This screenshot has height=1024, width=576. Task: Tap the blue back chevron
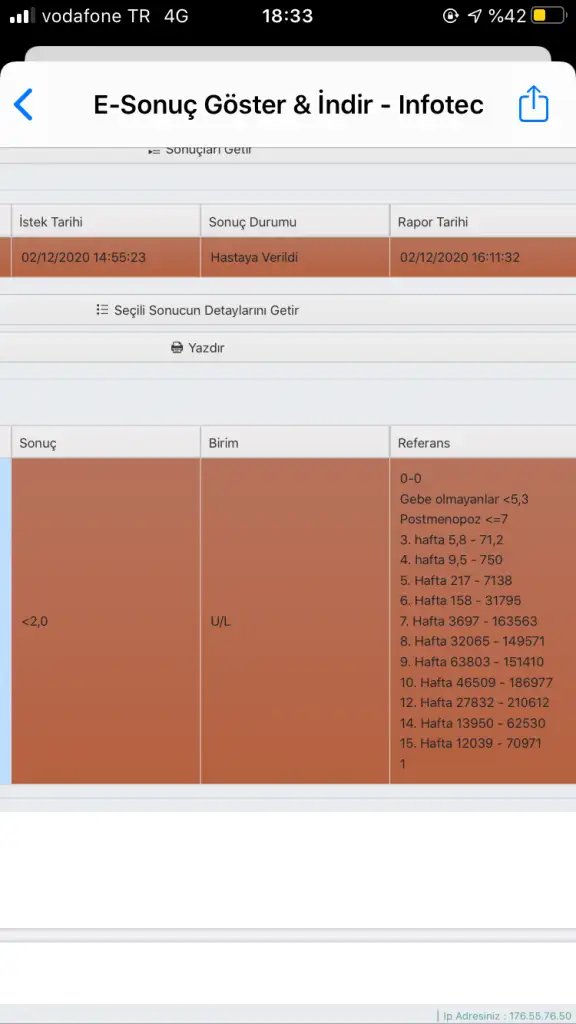23,104
